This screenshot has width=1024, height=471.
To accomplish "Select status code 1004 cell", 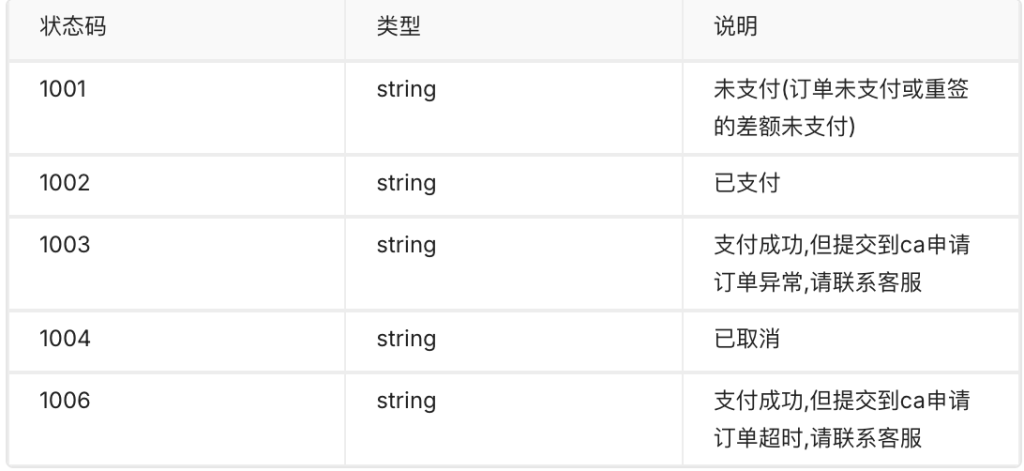I will pyautogui.click(x=65, y=339).
